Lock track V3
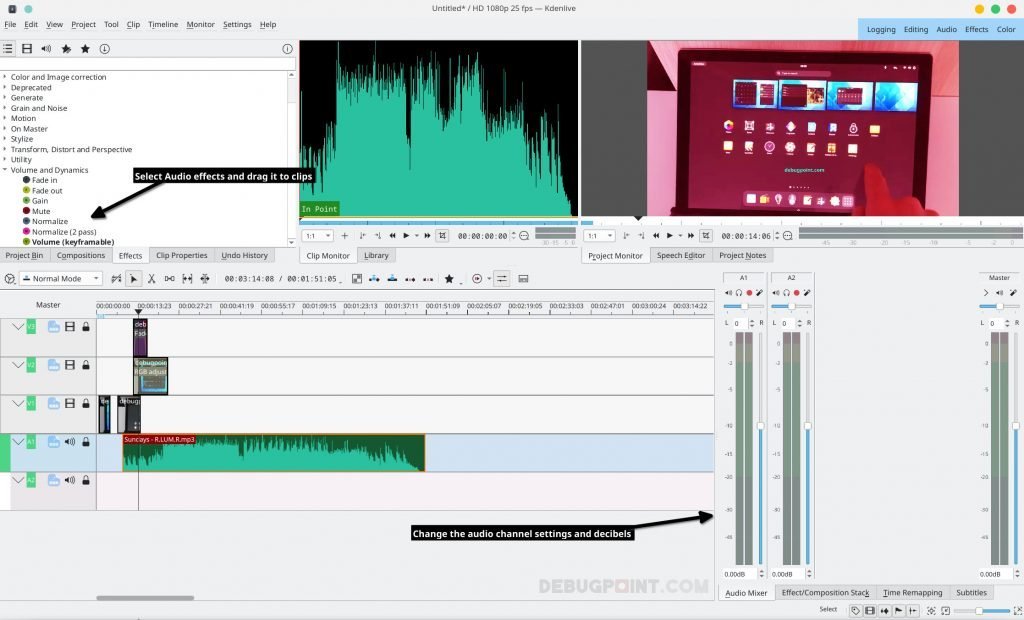This screenshot has width=1024, height=620. 86,327
